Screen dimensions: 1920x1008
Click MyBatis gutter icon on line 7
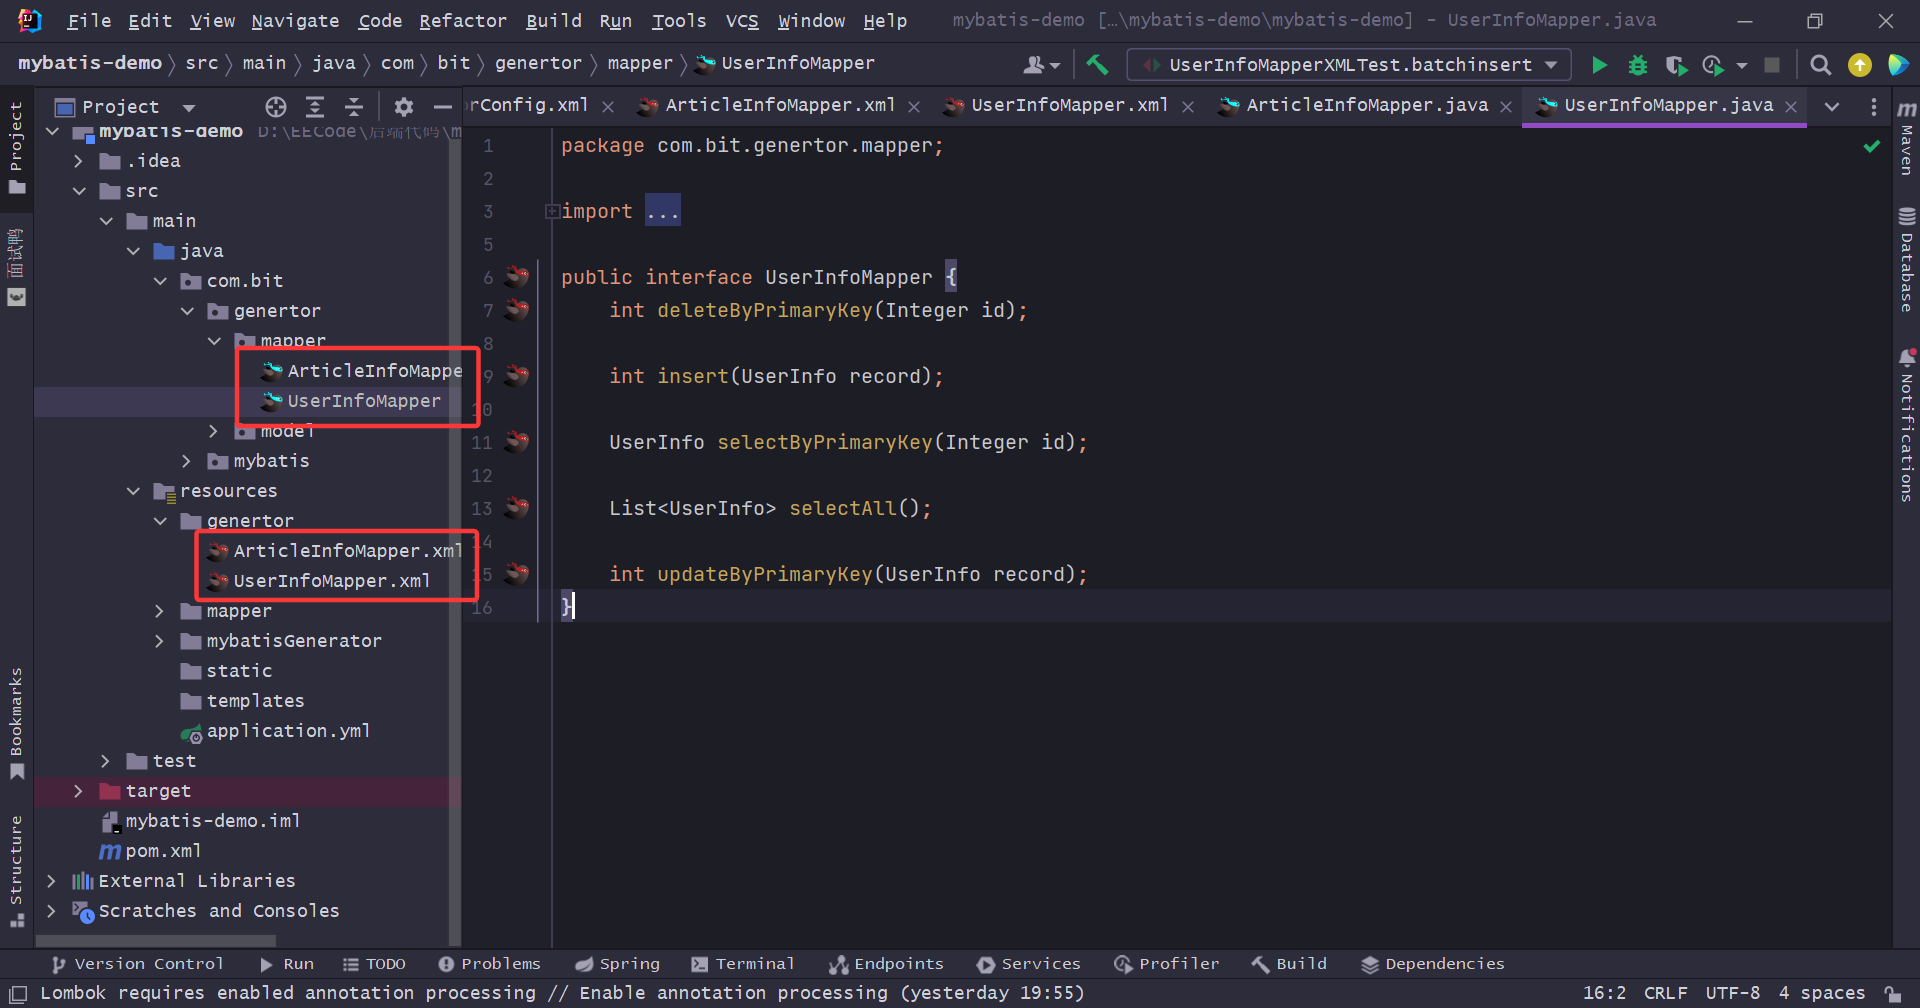tap(517, 310)
